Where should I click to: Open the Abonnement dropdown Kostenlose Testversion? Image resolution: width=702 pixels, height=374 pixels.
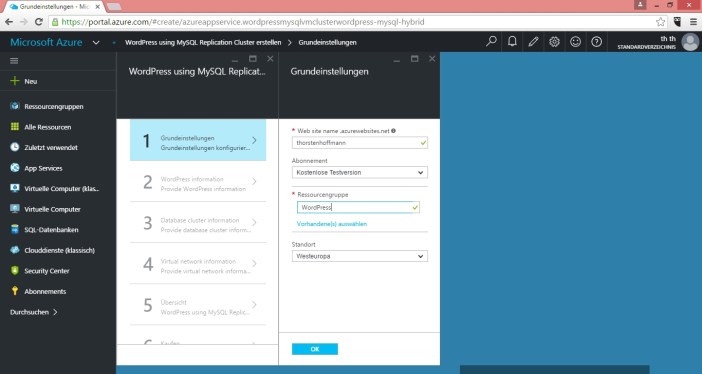pos(360,172)
